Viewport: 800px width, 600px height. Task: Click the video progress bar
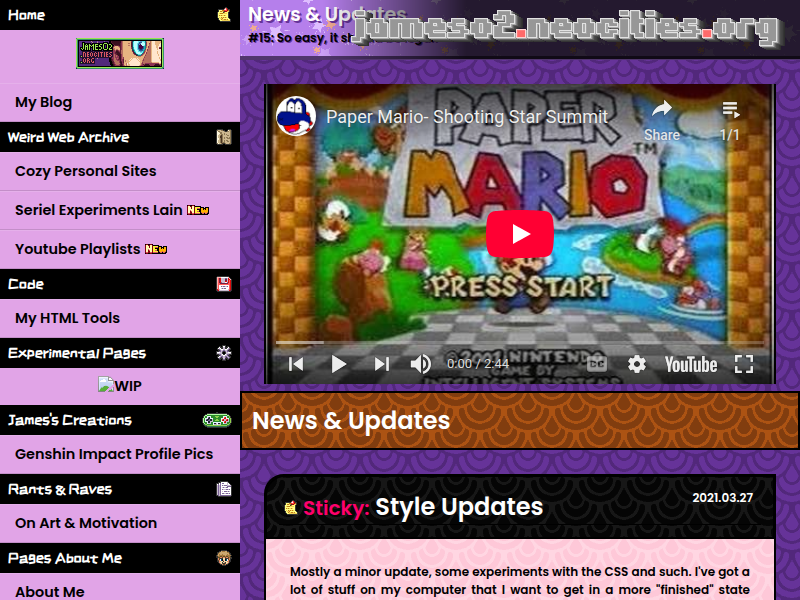click(519, 342)
